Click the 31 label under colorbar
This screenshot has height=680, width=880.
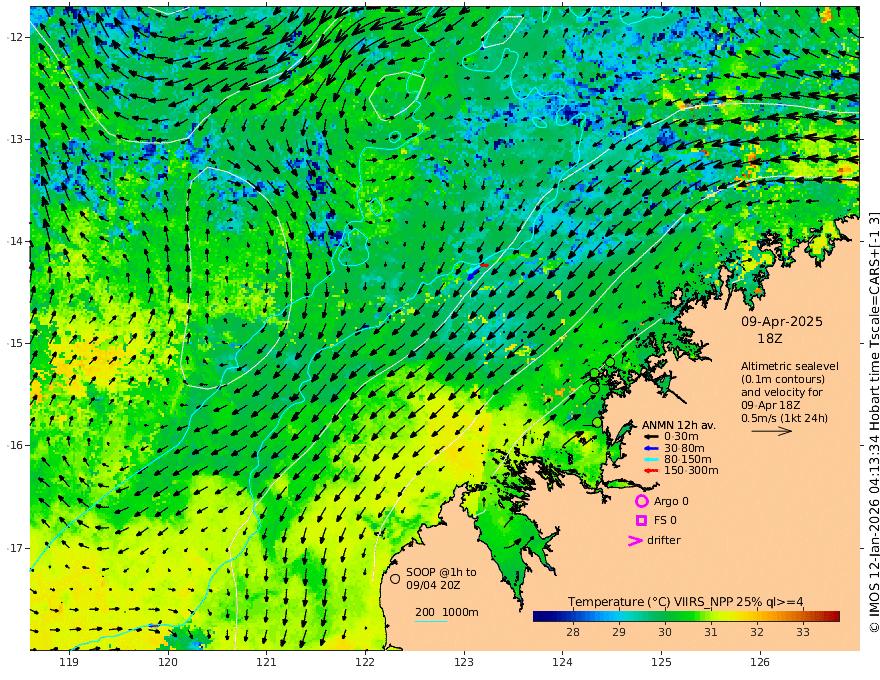711,632
